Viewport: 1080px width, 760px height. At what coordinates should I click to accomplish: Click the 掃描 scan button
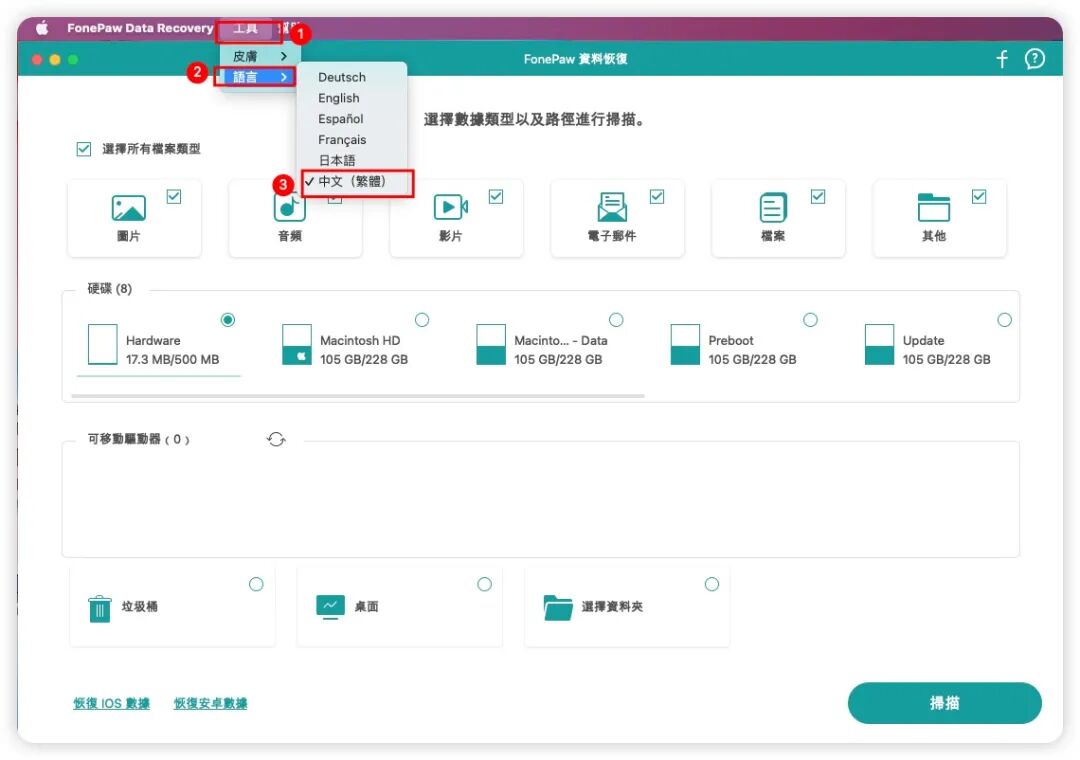944,703
